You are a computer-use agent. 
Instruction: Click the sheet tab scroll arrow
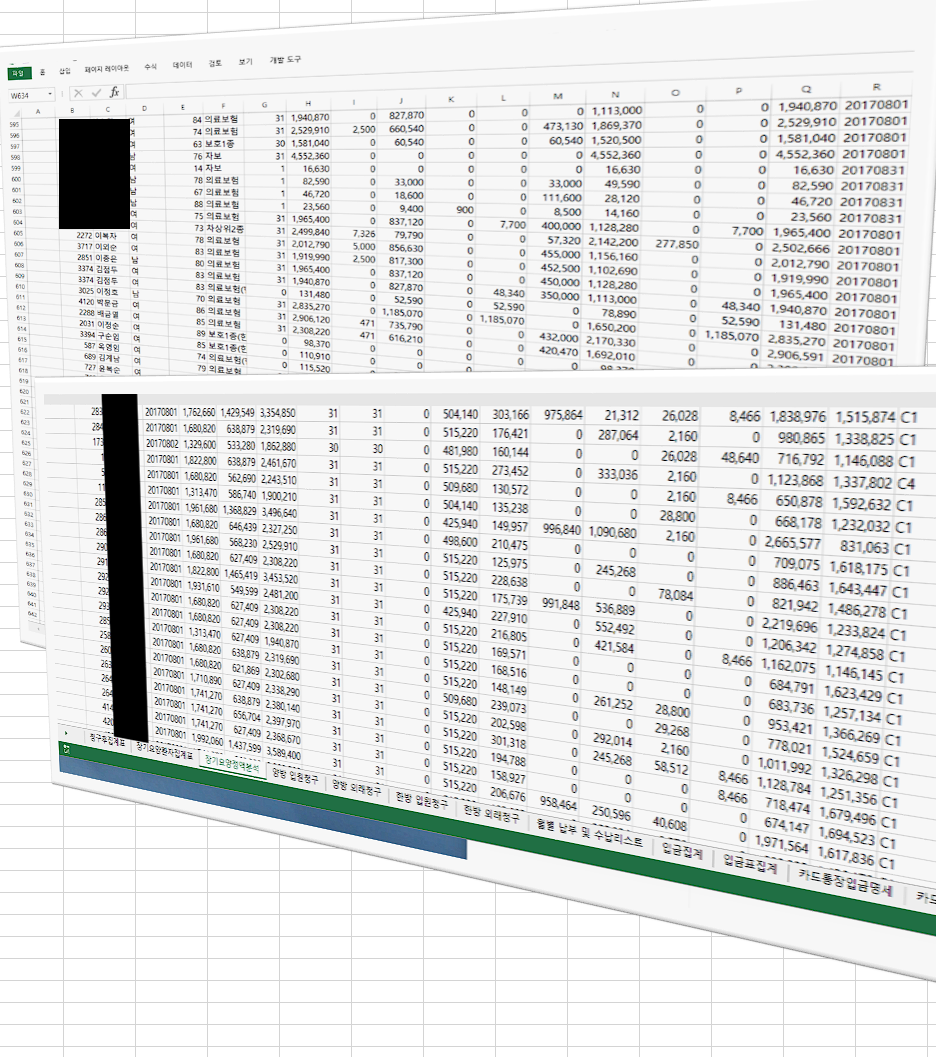pyautogui.click(x=67, y=732)
